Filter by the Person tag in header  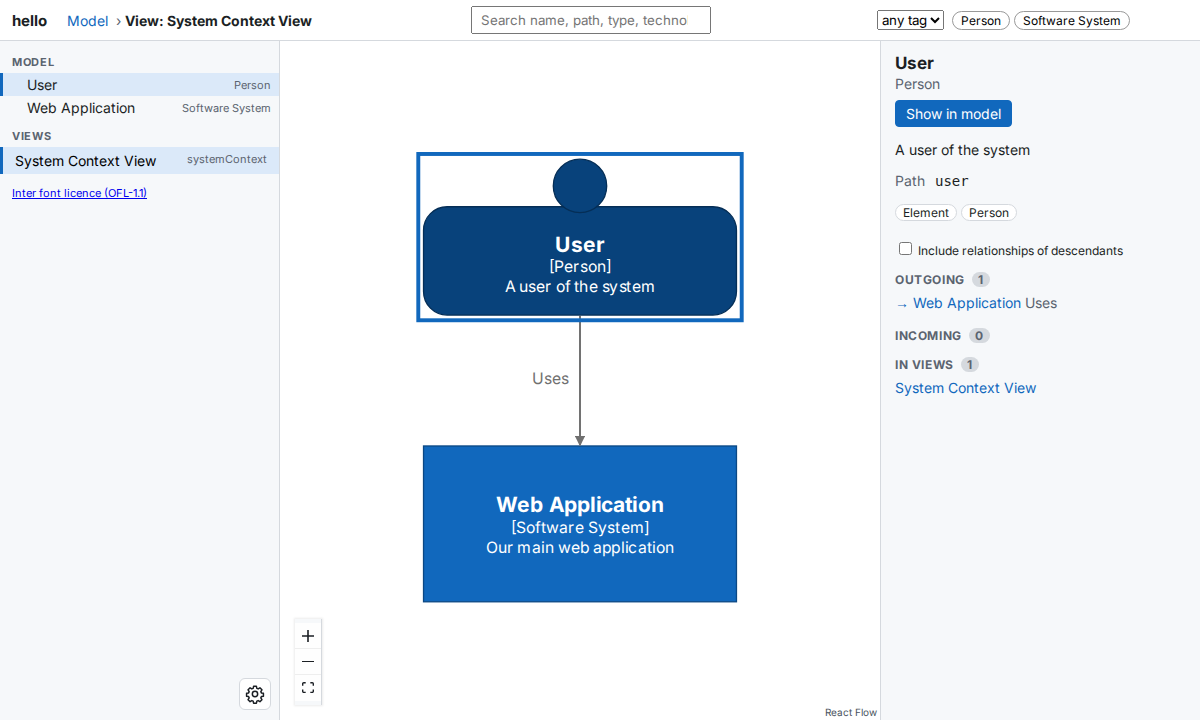click(981, 21)
